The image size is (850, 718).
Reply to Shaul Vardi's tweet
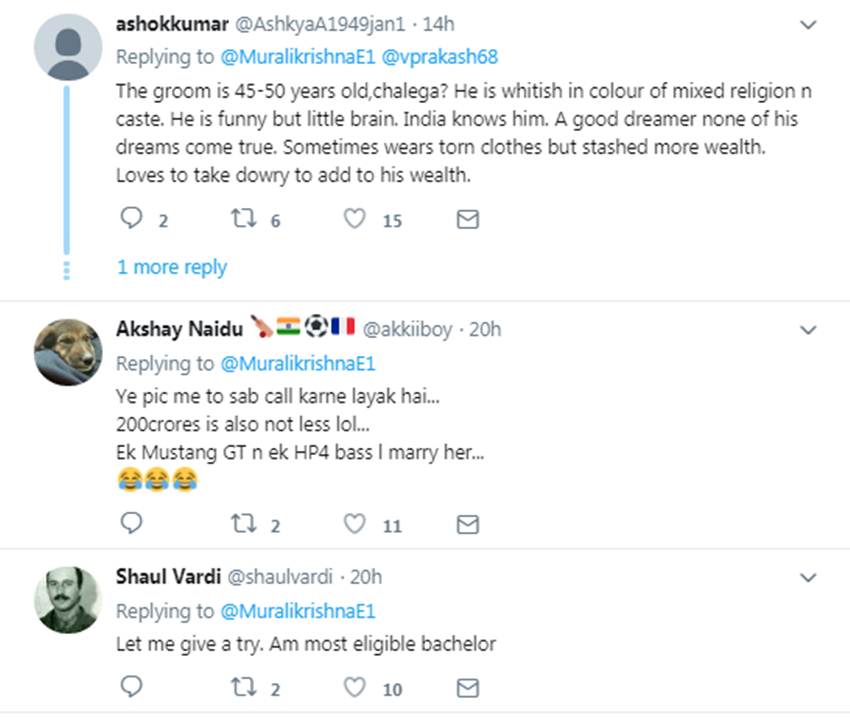[132, 687]
